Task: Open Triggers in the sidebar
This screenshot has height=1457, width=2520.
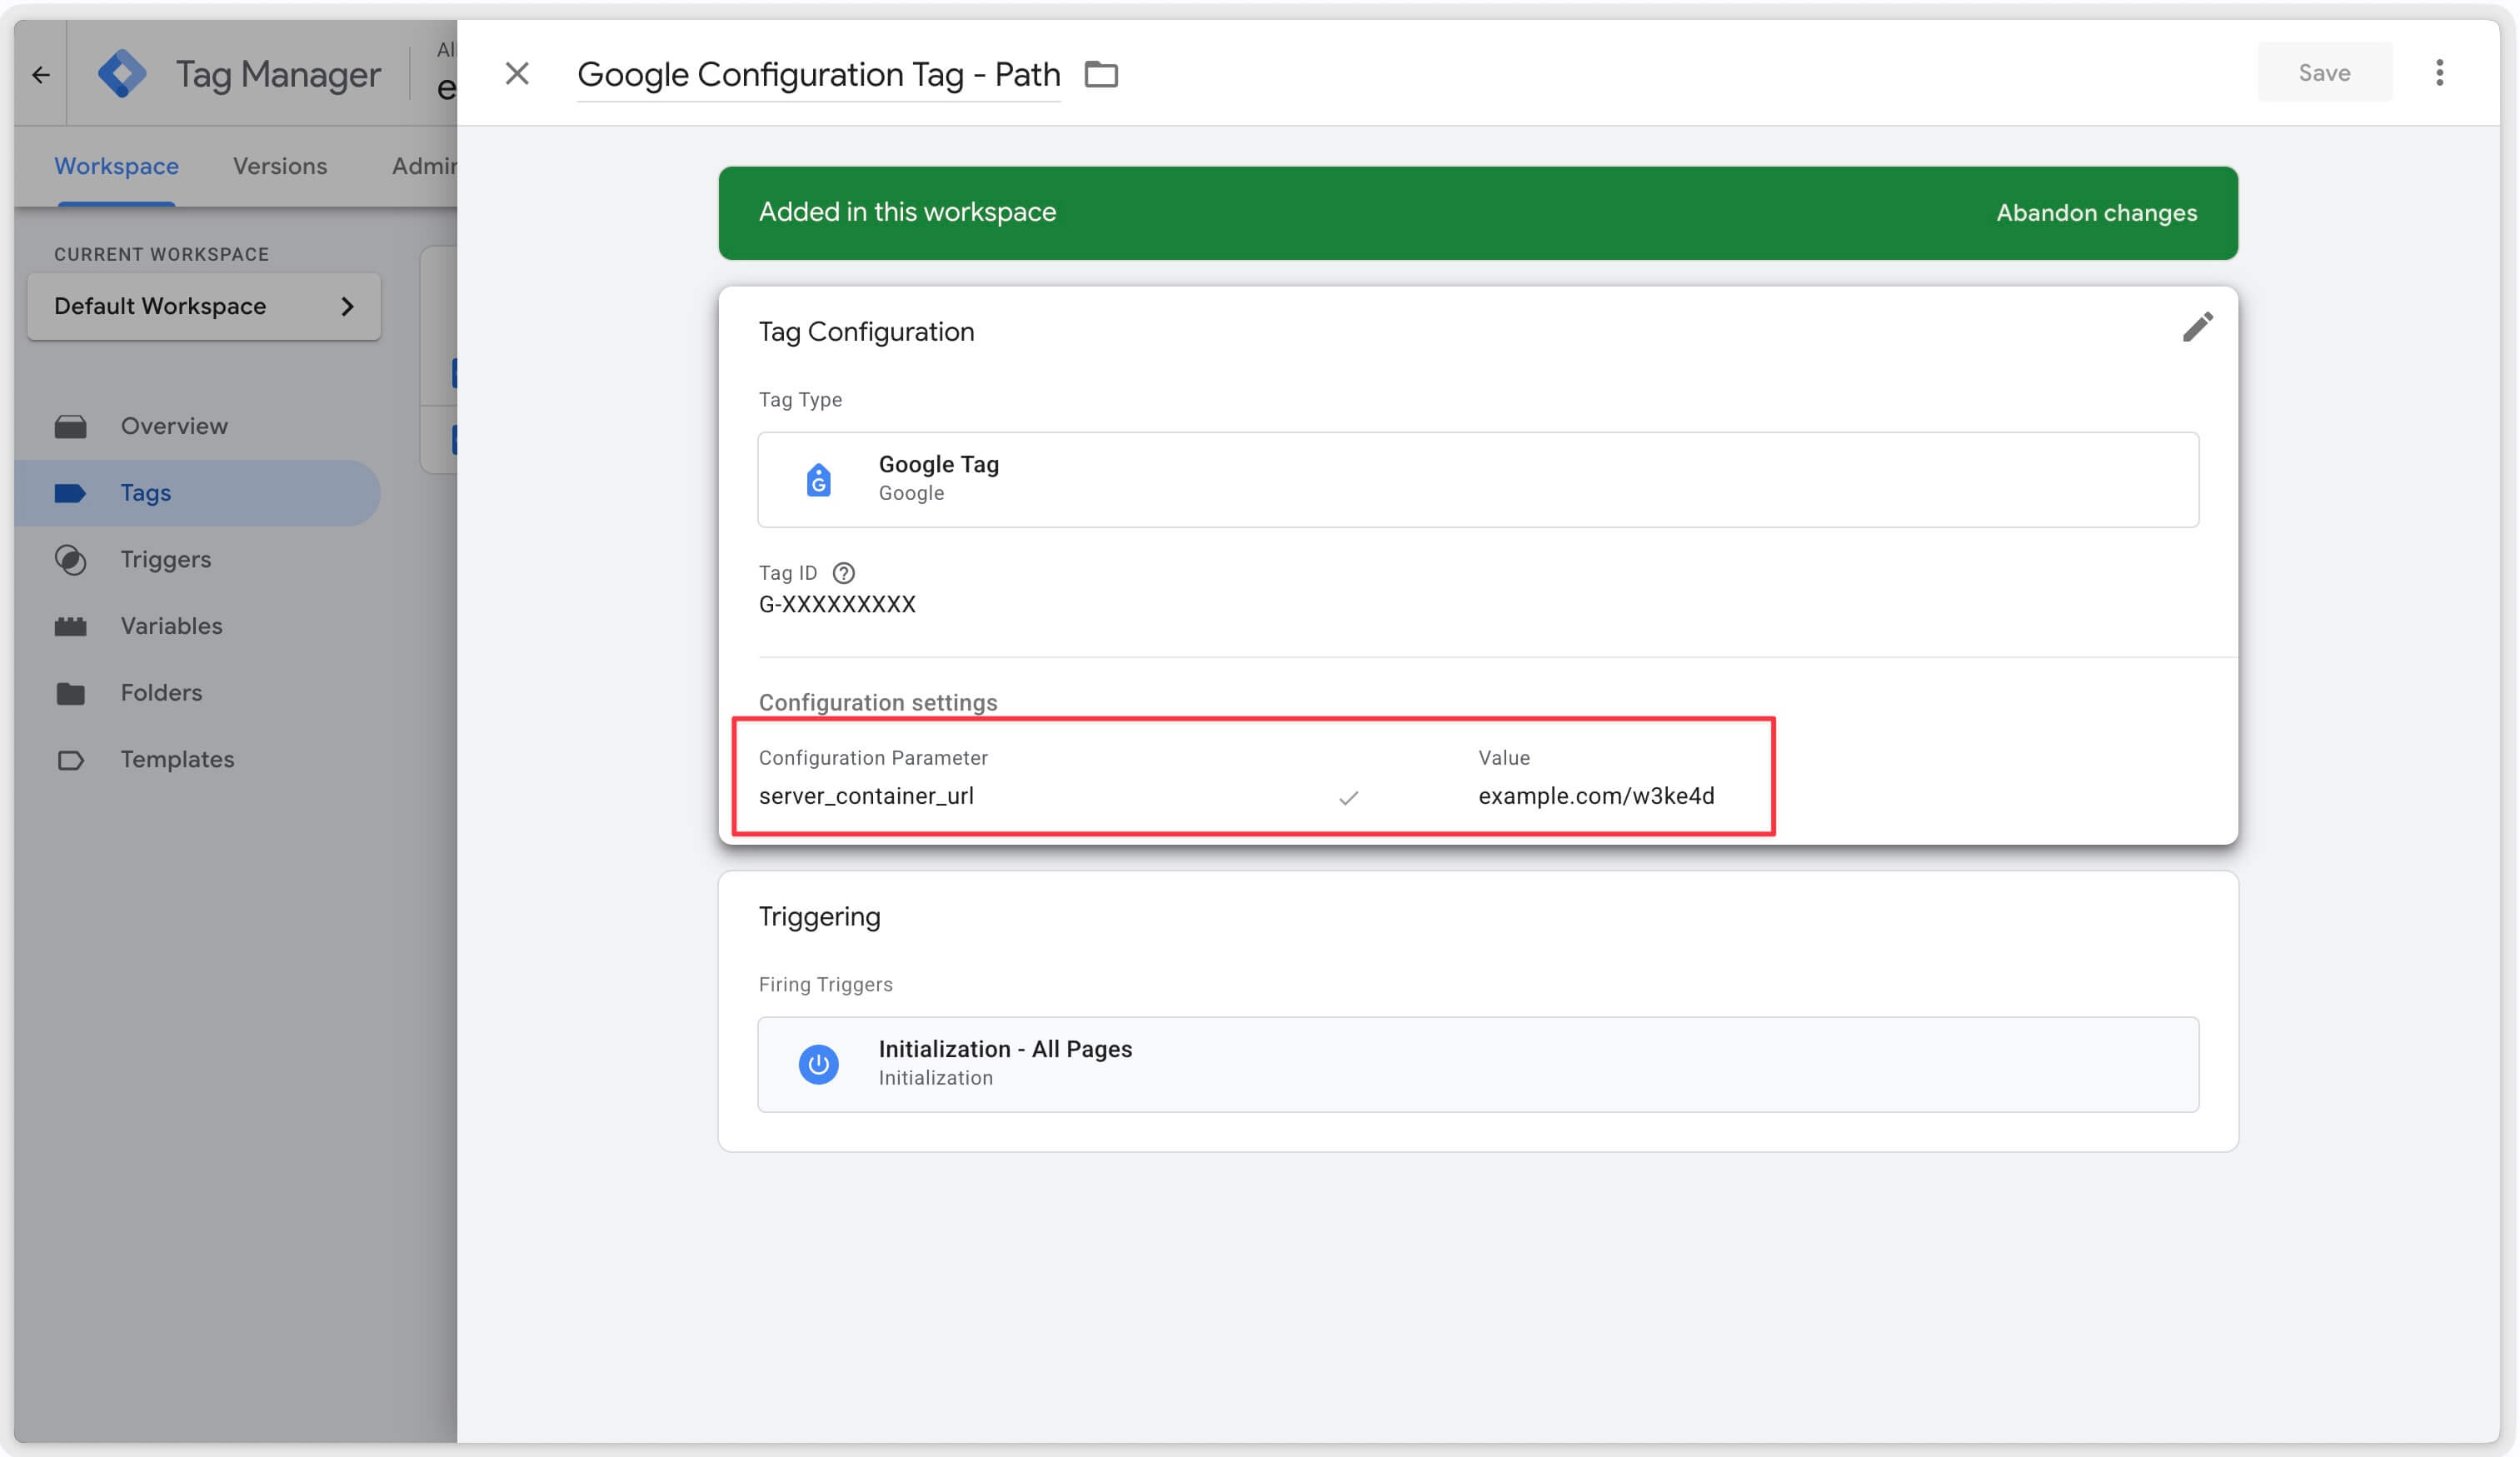Action: [197, 559]
